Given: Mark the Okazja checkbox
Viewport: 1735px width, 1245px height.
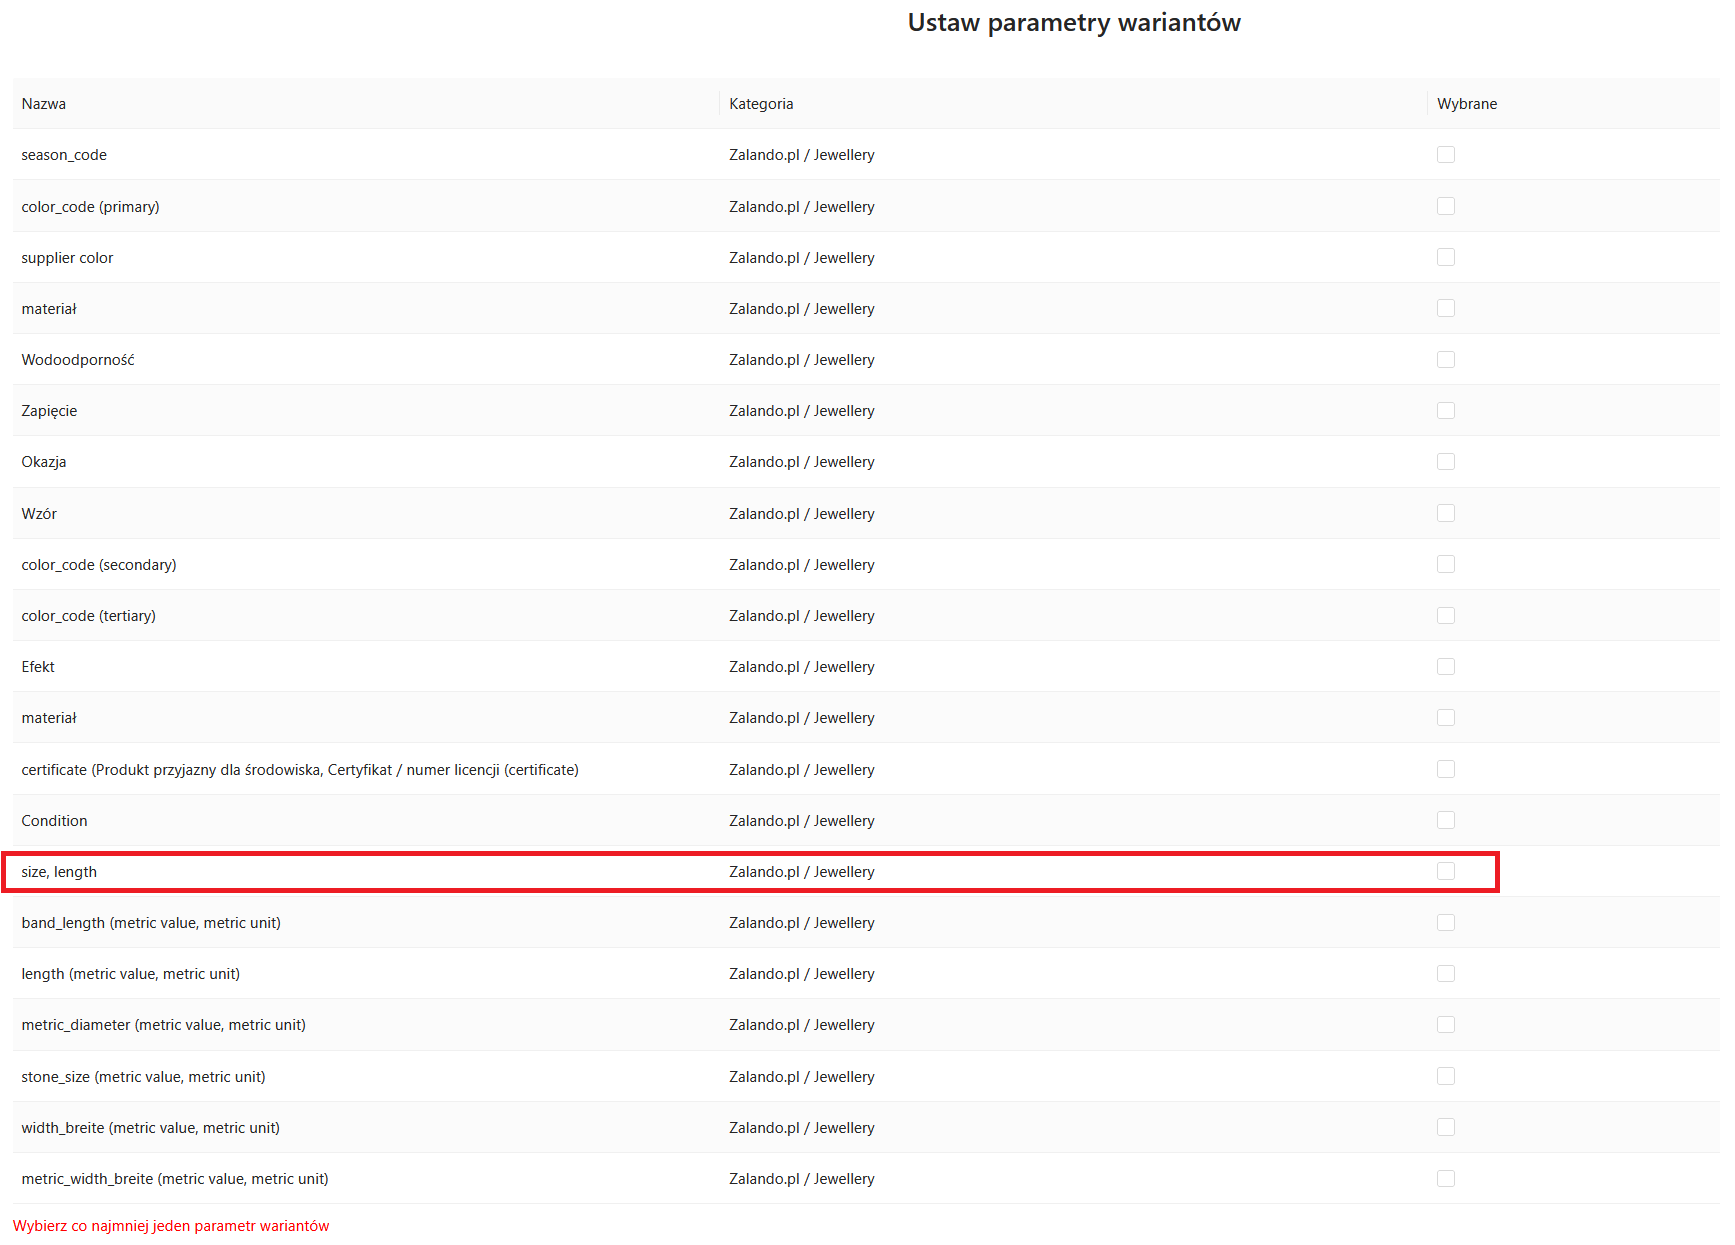Looking at the screenshot, I should pos(1445,462).
